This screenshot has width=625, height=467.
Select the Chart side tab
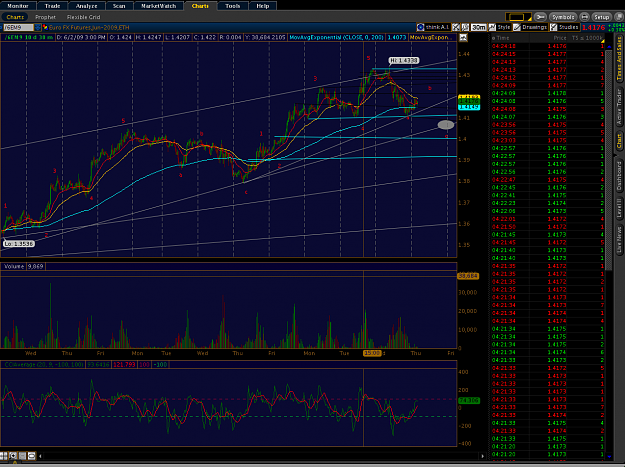point(619,141)
